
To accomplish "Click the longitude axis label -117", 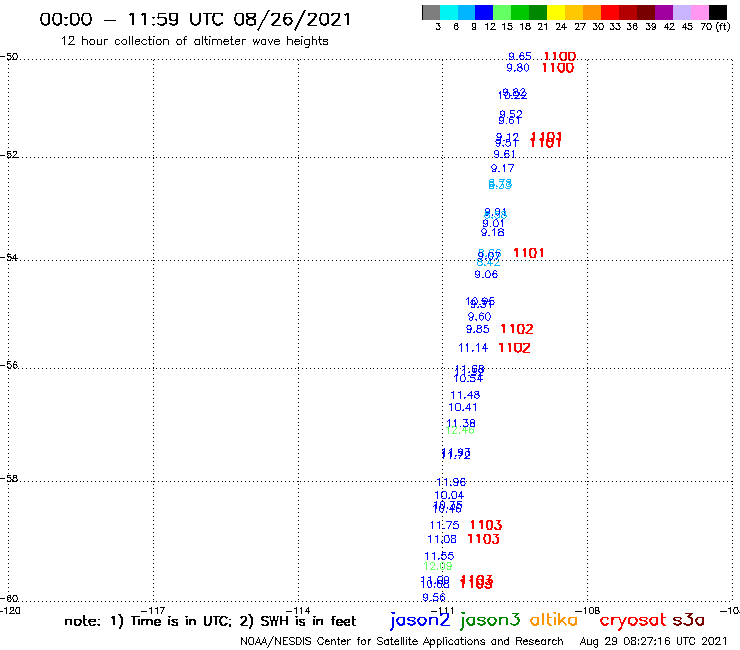I will (153, 611).
